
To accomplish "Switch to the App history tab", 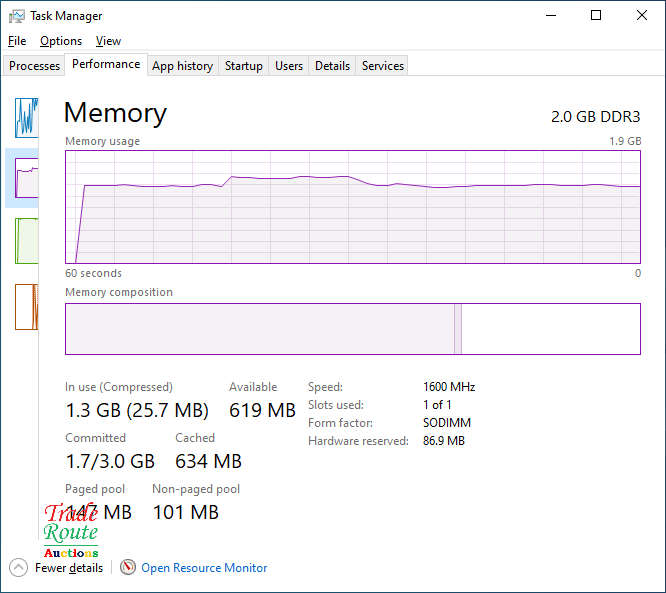I will click(x=182, y=66).
